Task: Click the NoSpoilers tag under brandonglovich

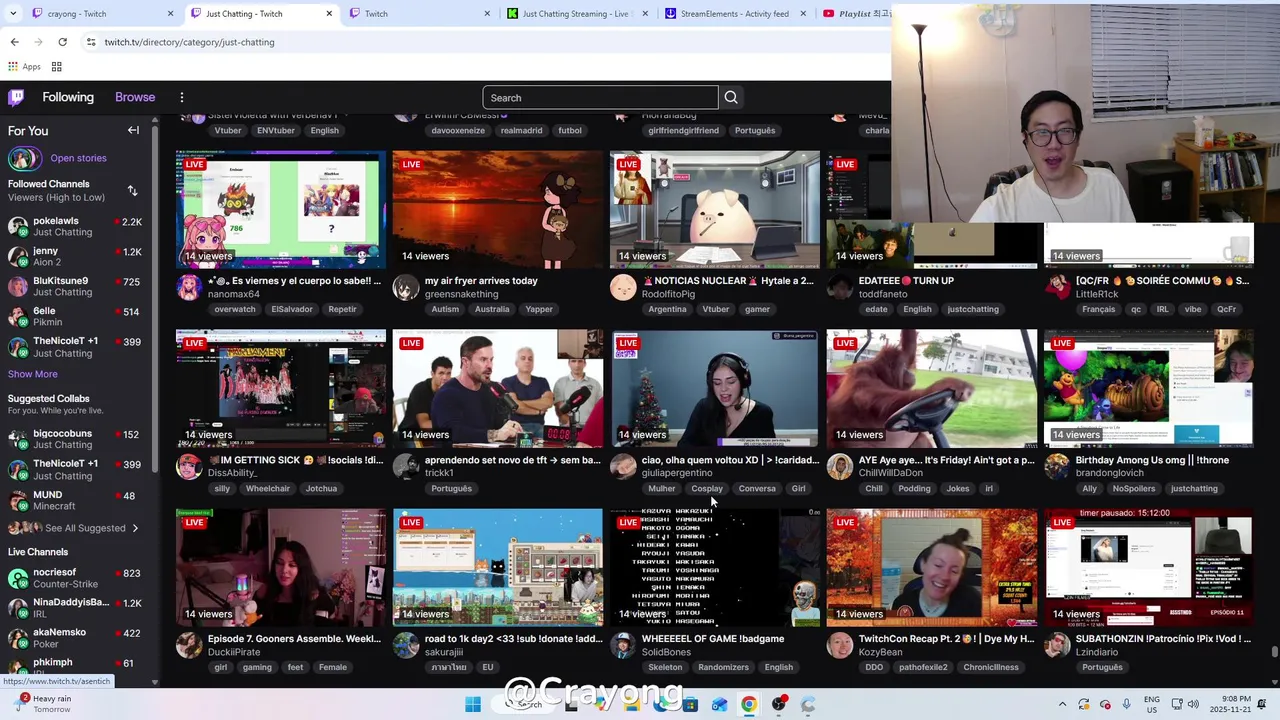Action: coord(1134,489)
